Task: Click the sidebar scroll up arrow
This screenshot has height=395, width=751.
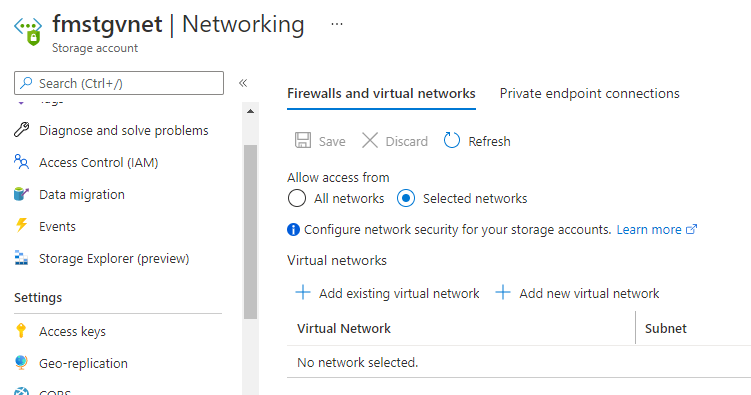Action: pyautogui.click(x=250, y=111)
